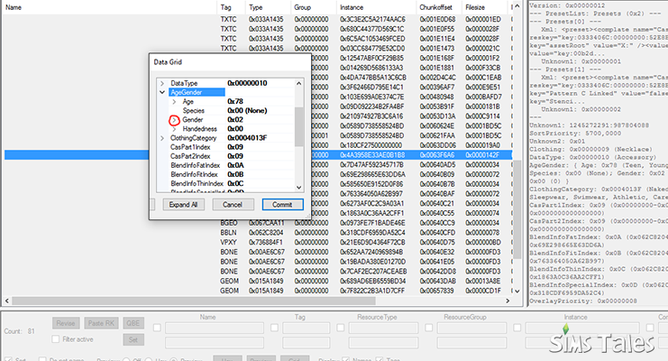Select the BBLN resource row
The image size is (668, 361).
[258, 233]
